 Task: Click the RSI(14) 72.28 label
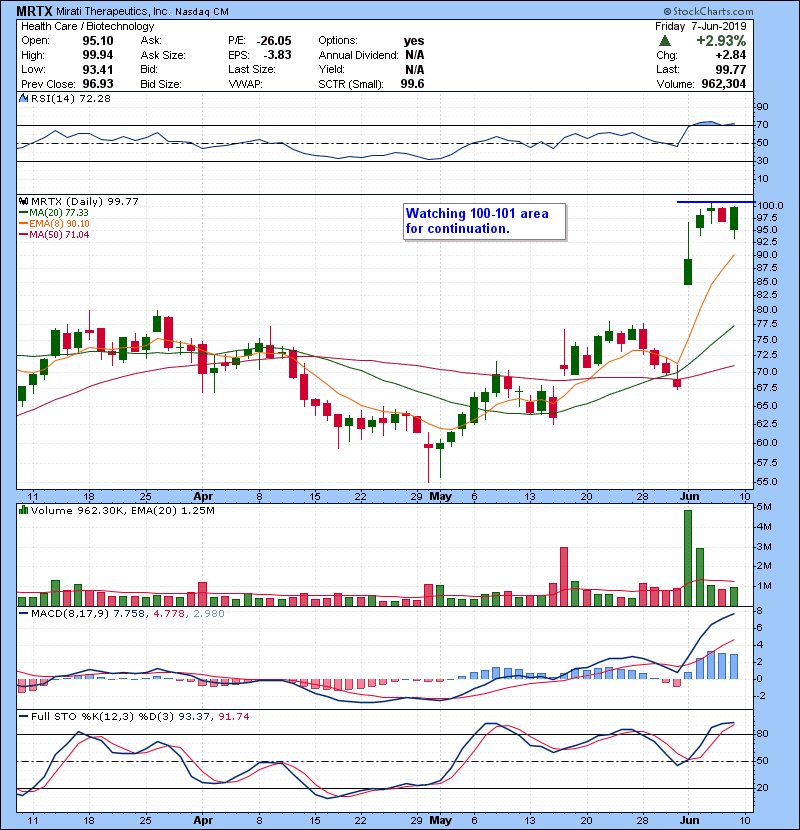71,98
